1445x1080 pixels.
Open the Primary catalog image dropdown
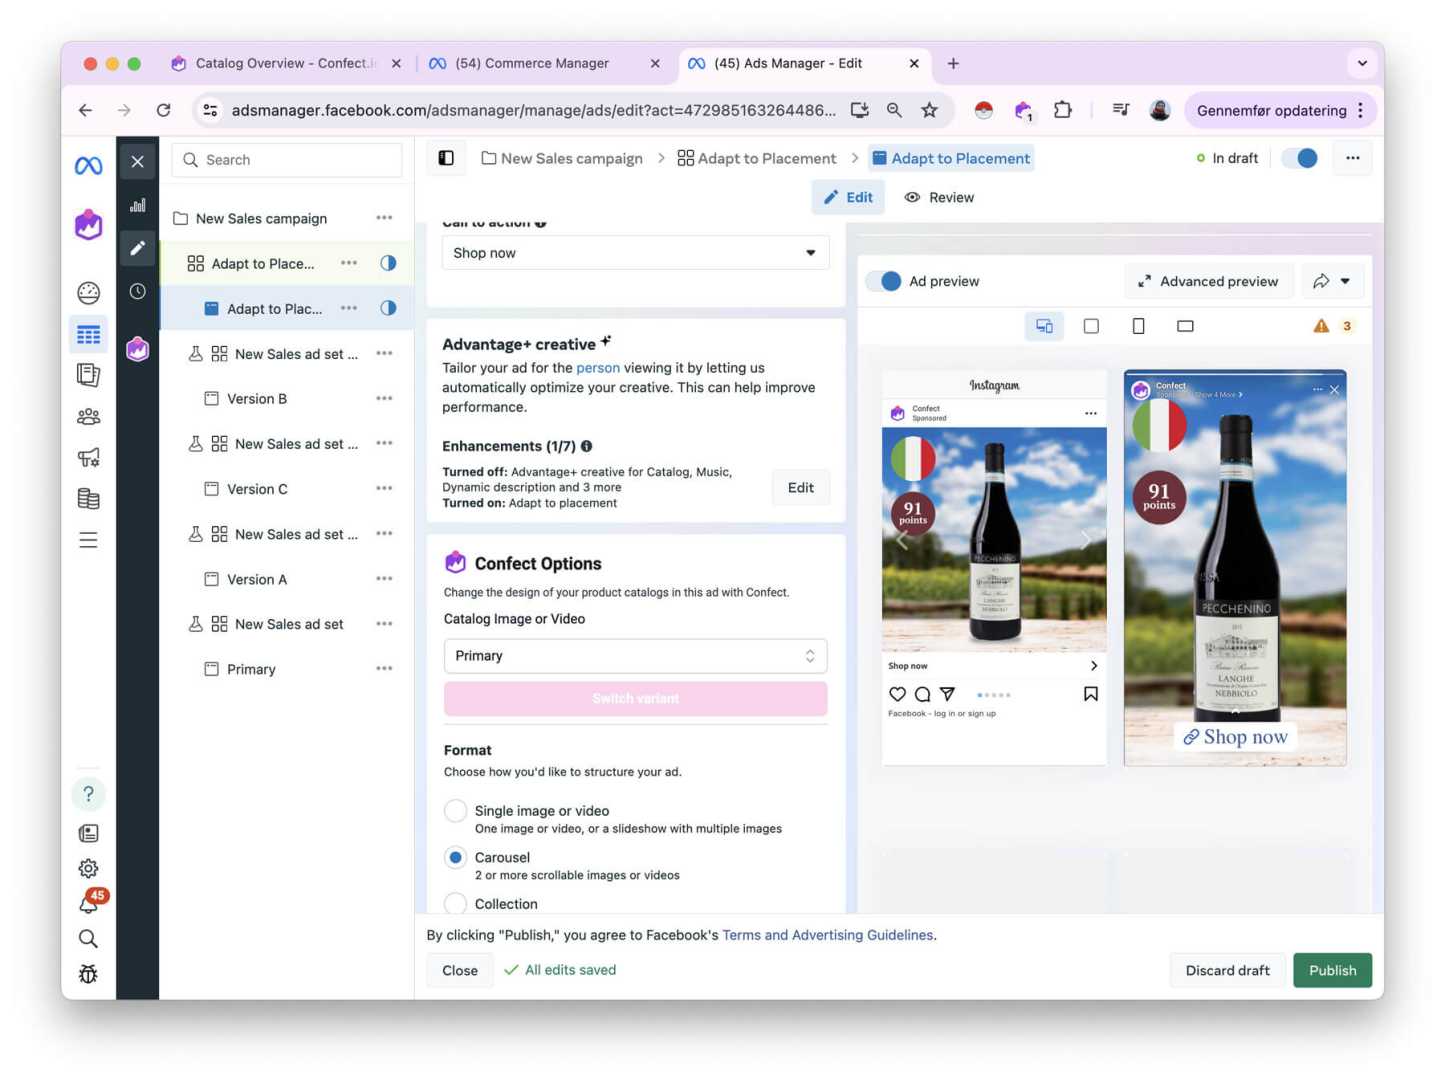tap(635, 656)
